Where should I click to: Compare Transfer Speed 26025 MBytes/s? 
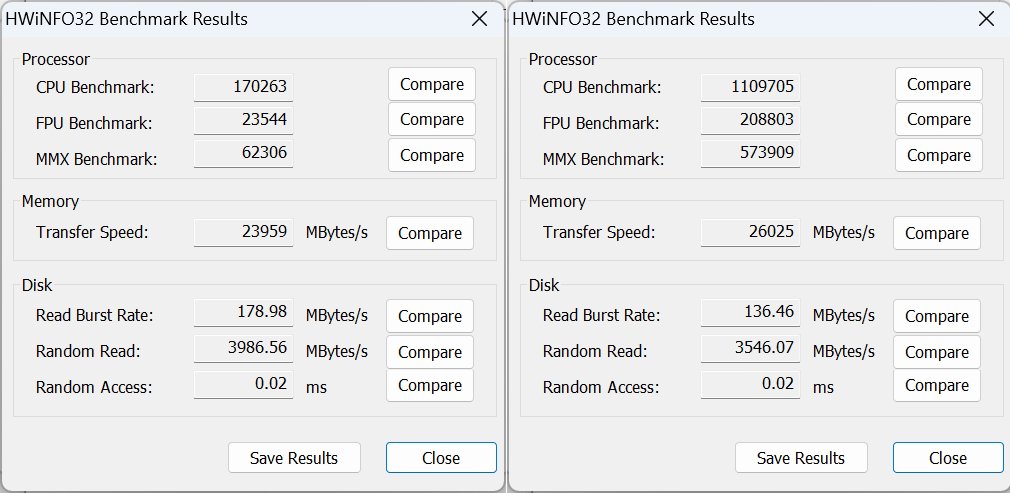(x=937, y=233)
